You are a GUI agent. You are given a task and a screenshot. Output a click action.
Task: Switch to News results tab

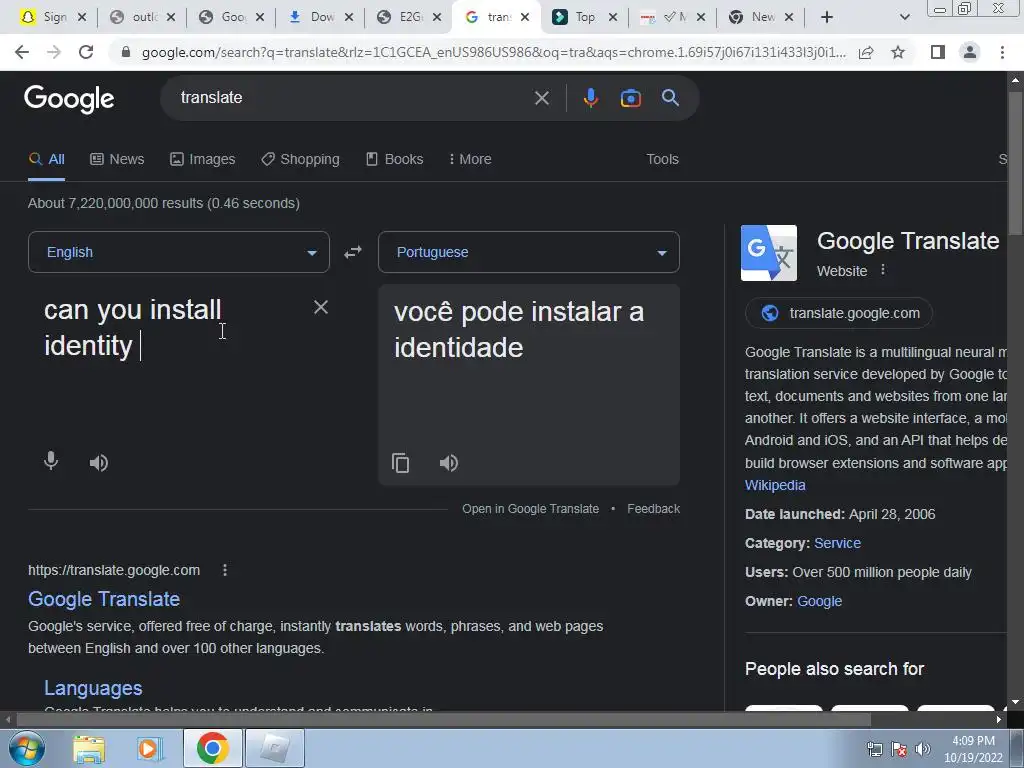[x=117, y=159]
